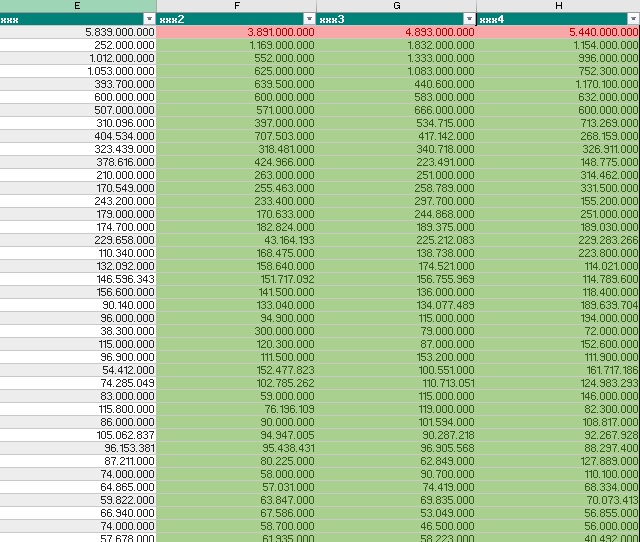Image resolution: width=640 pixels, height=542 pixels.
Task: Select cell with value 170.549.000
Action: tap(78, 189)
